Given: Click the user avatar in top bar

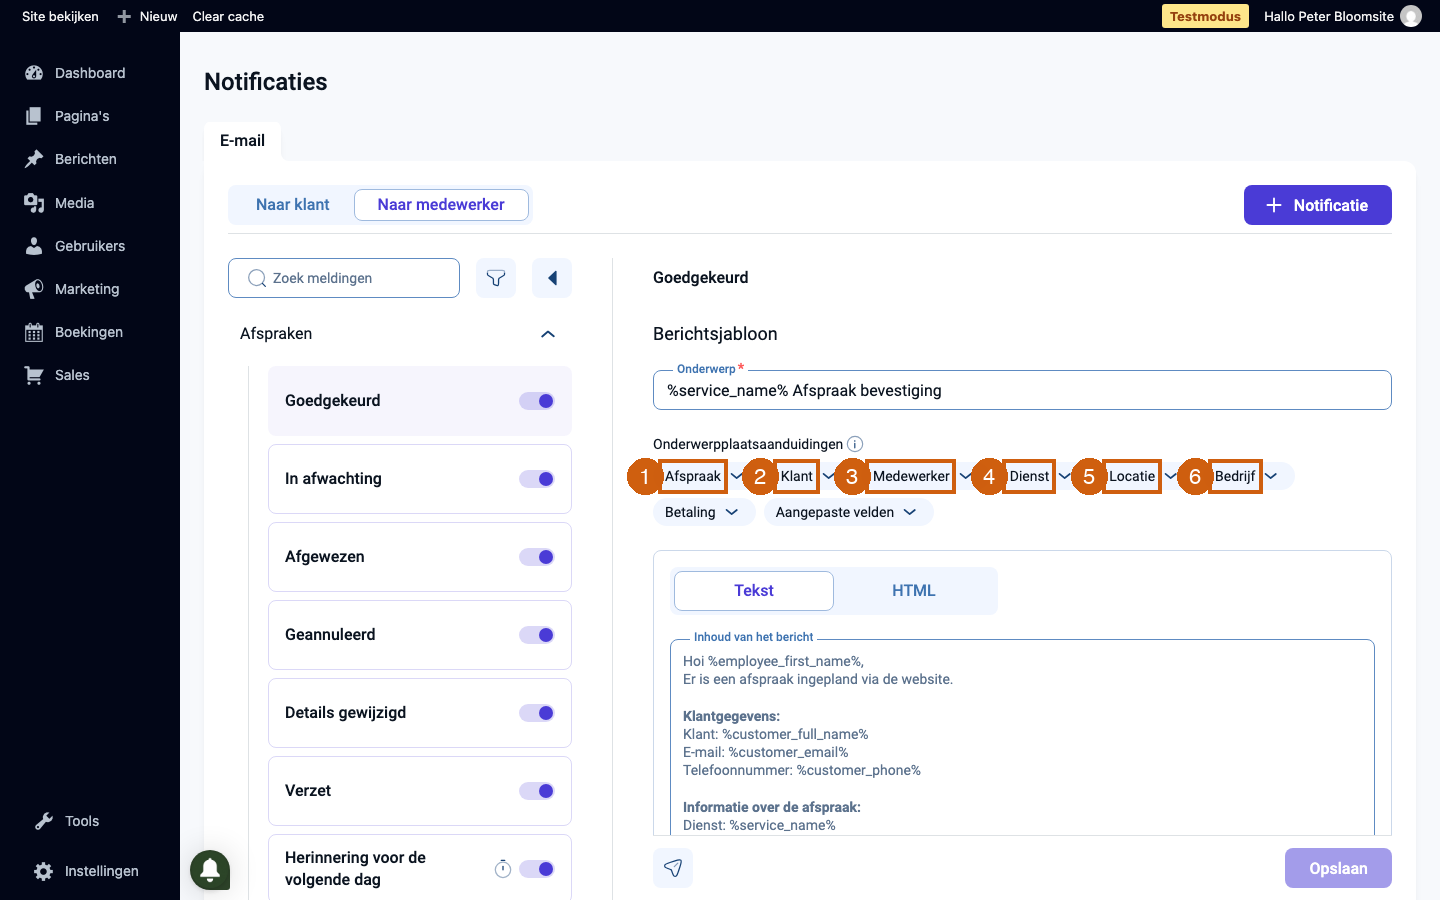Looking at the screenshot, I should click(1411, 16).
